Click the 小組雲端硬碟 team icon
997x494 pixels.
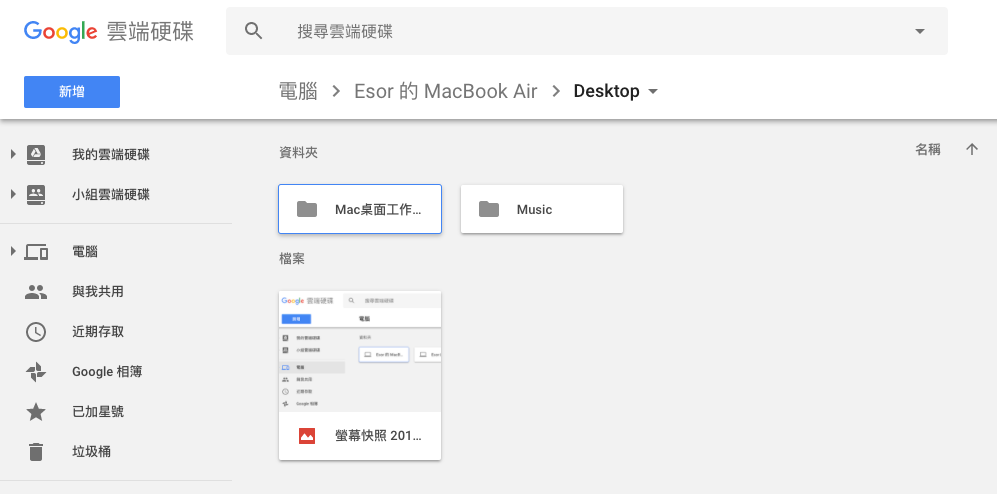point(36,195)
